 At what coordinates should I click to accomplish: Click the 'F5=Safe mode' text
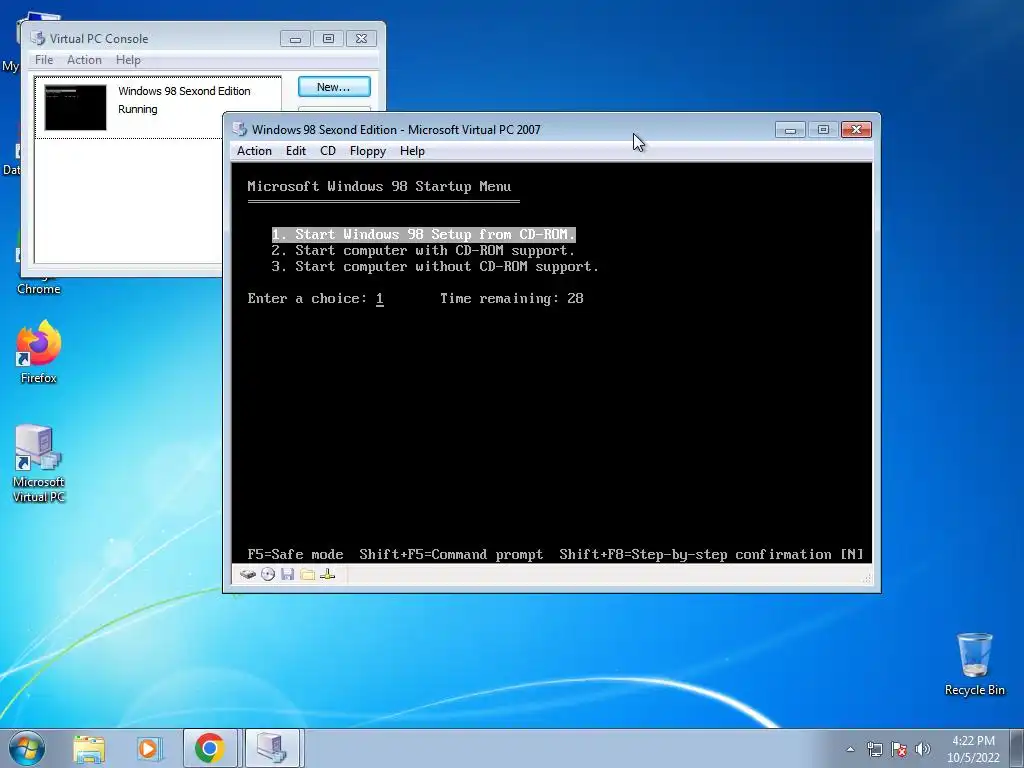(295, 554)
